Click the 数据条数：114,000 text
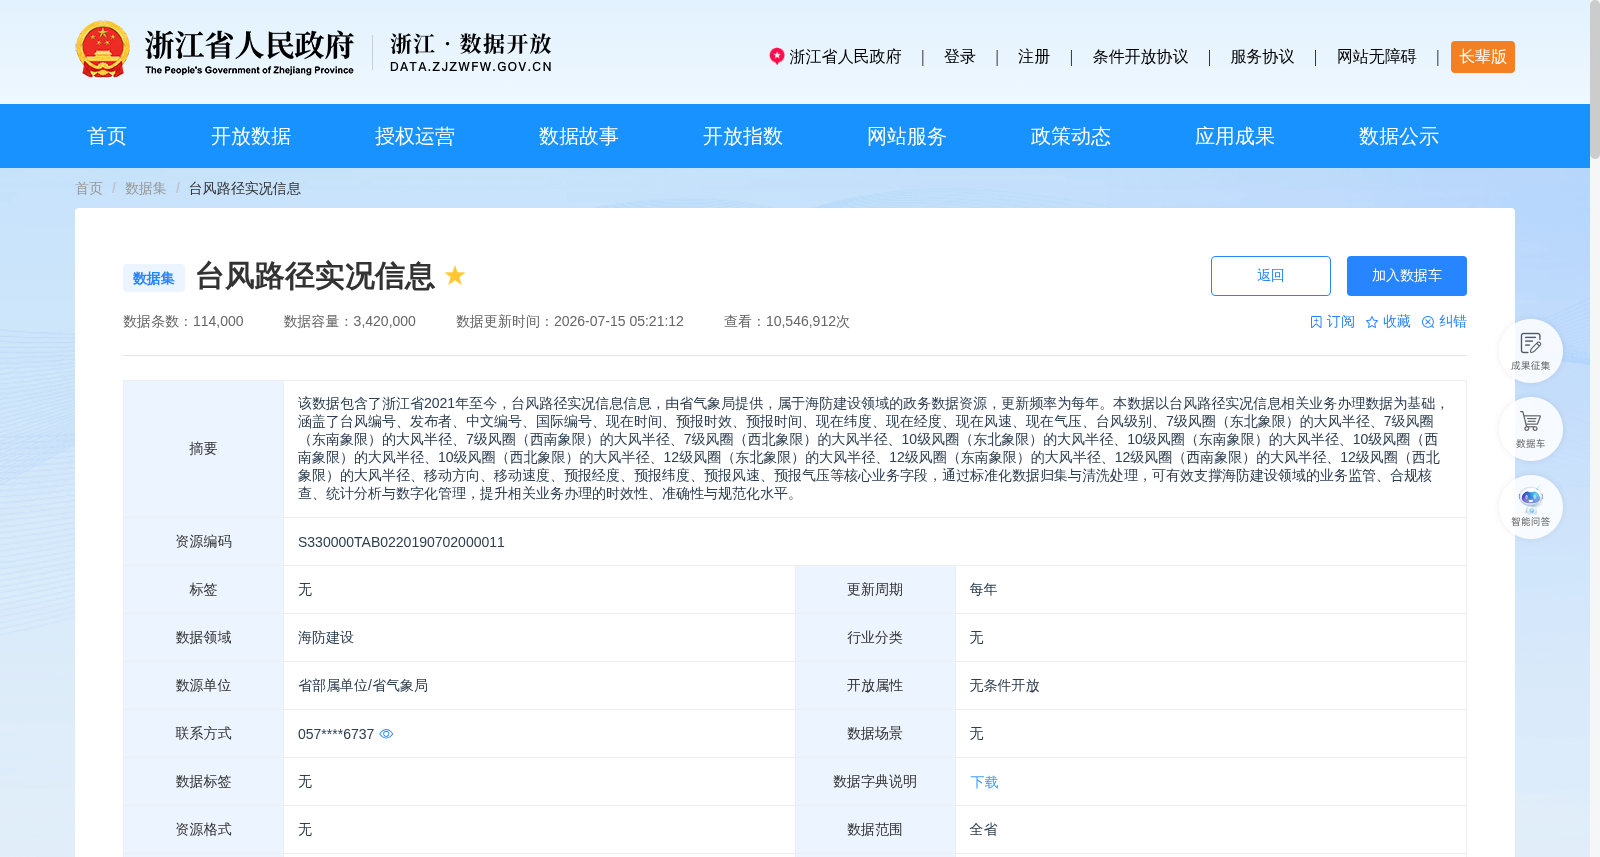Image resolution: width=1600 pixels, height=857 pixels. pyautogui.click(x=183, y=322)
